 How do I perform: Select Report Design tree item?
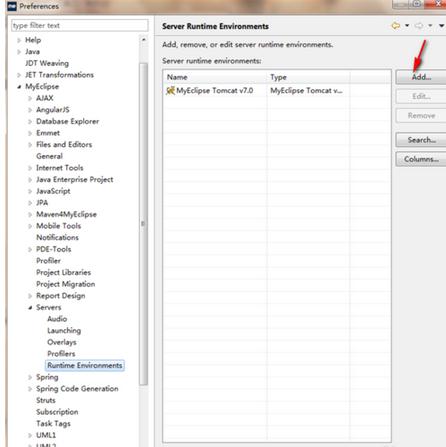tap(61, 296)
